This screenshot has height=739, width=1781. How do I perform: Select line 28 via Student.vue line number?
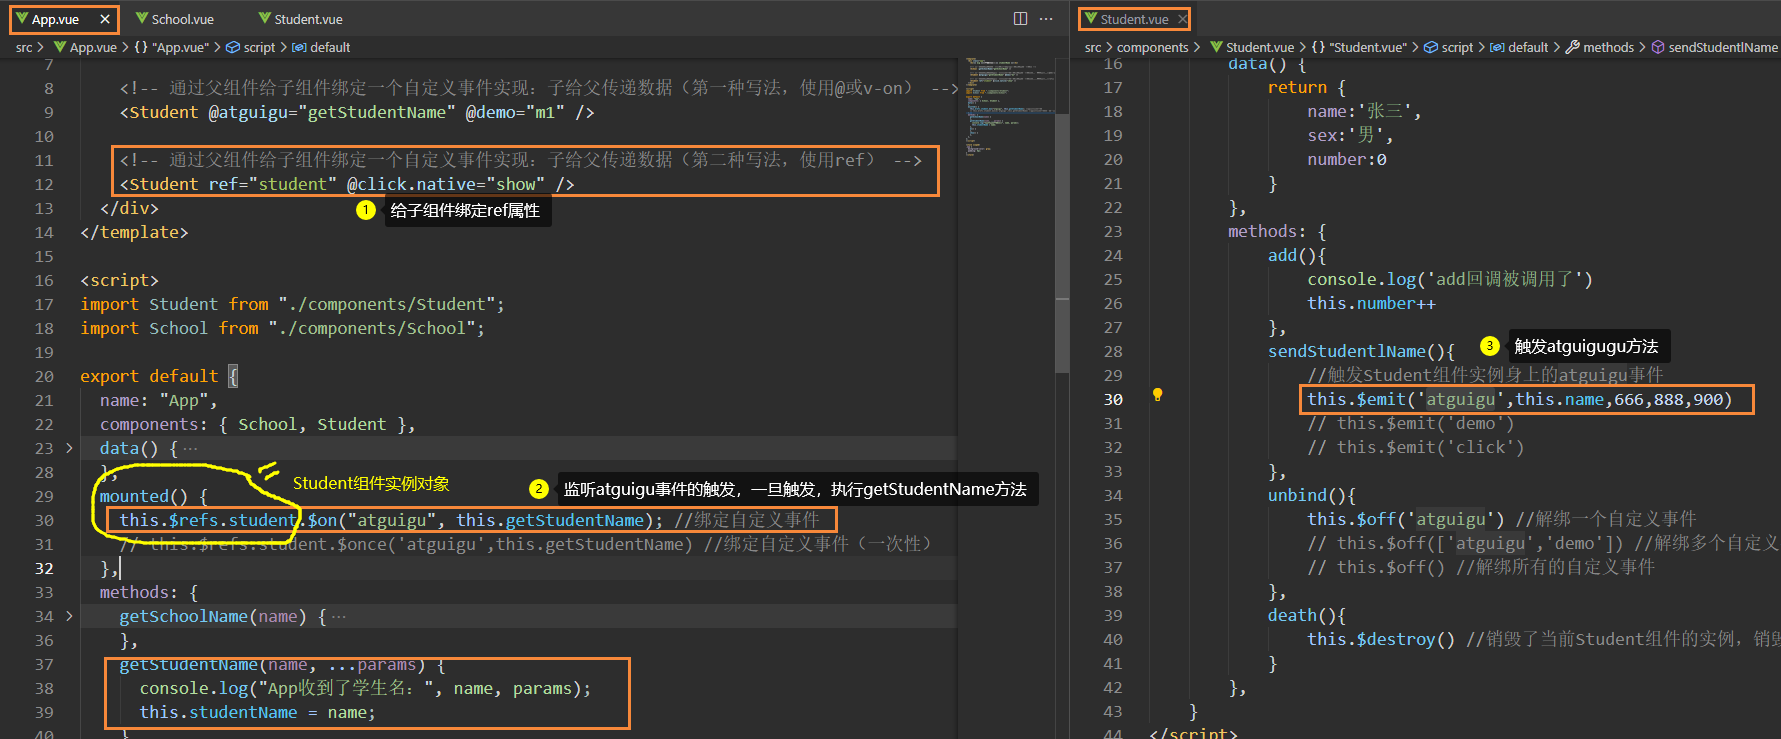(x=1113, y=351)
